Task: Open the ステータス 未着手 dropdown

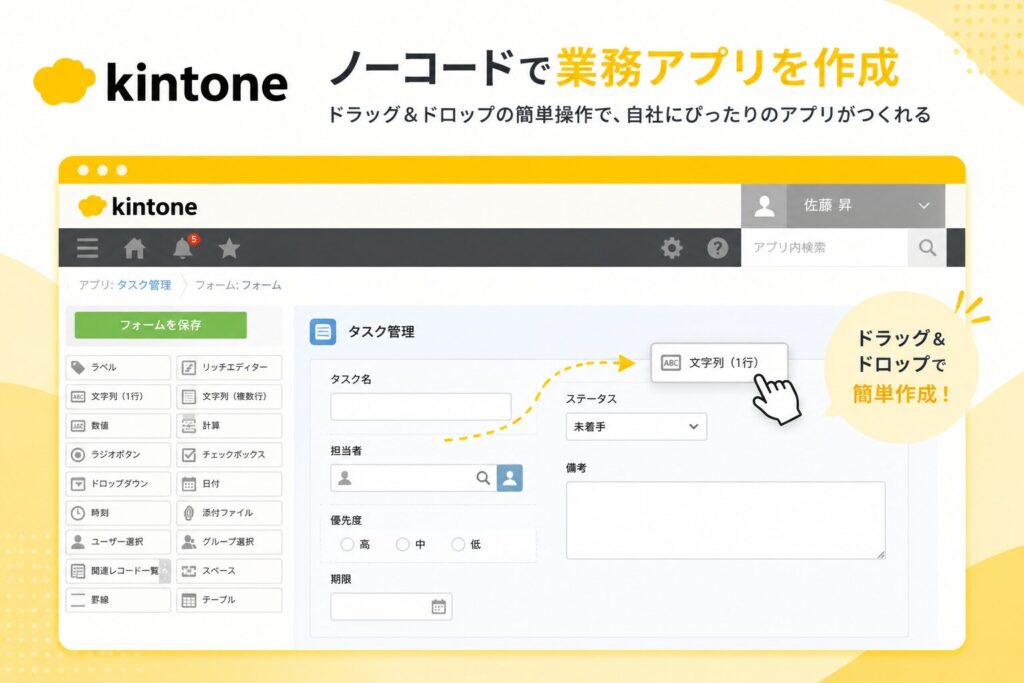Action: (x=636, y=426)
